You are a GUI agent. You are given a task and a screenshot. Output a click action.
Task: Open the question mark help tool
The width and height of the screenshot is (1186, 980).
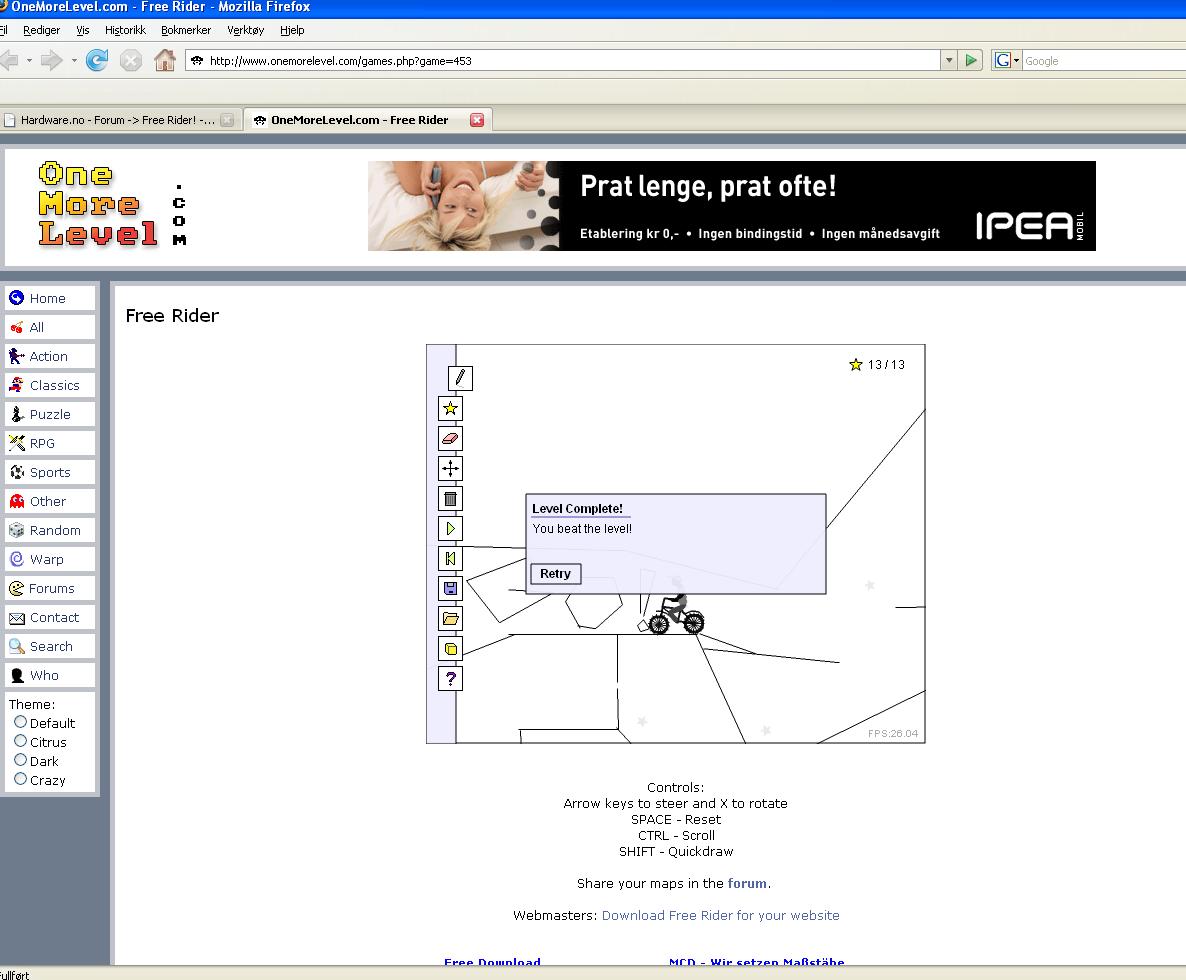click(x=450, y=678)
